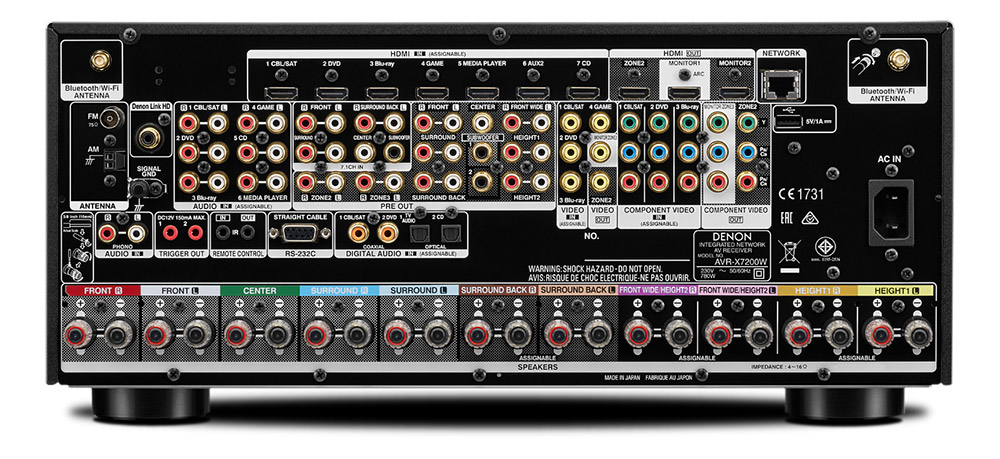
Task: Click the 'MADE IN JAPAN' text
Action: (x=624, y=377)
